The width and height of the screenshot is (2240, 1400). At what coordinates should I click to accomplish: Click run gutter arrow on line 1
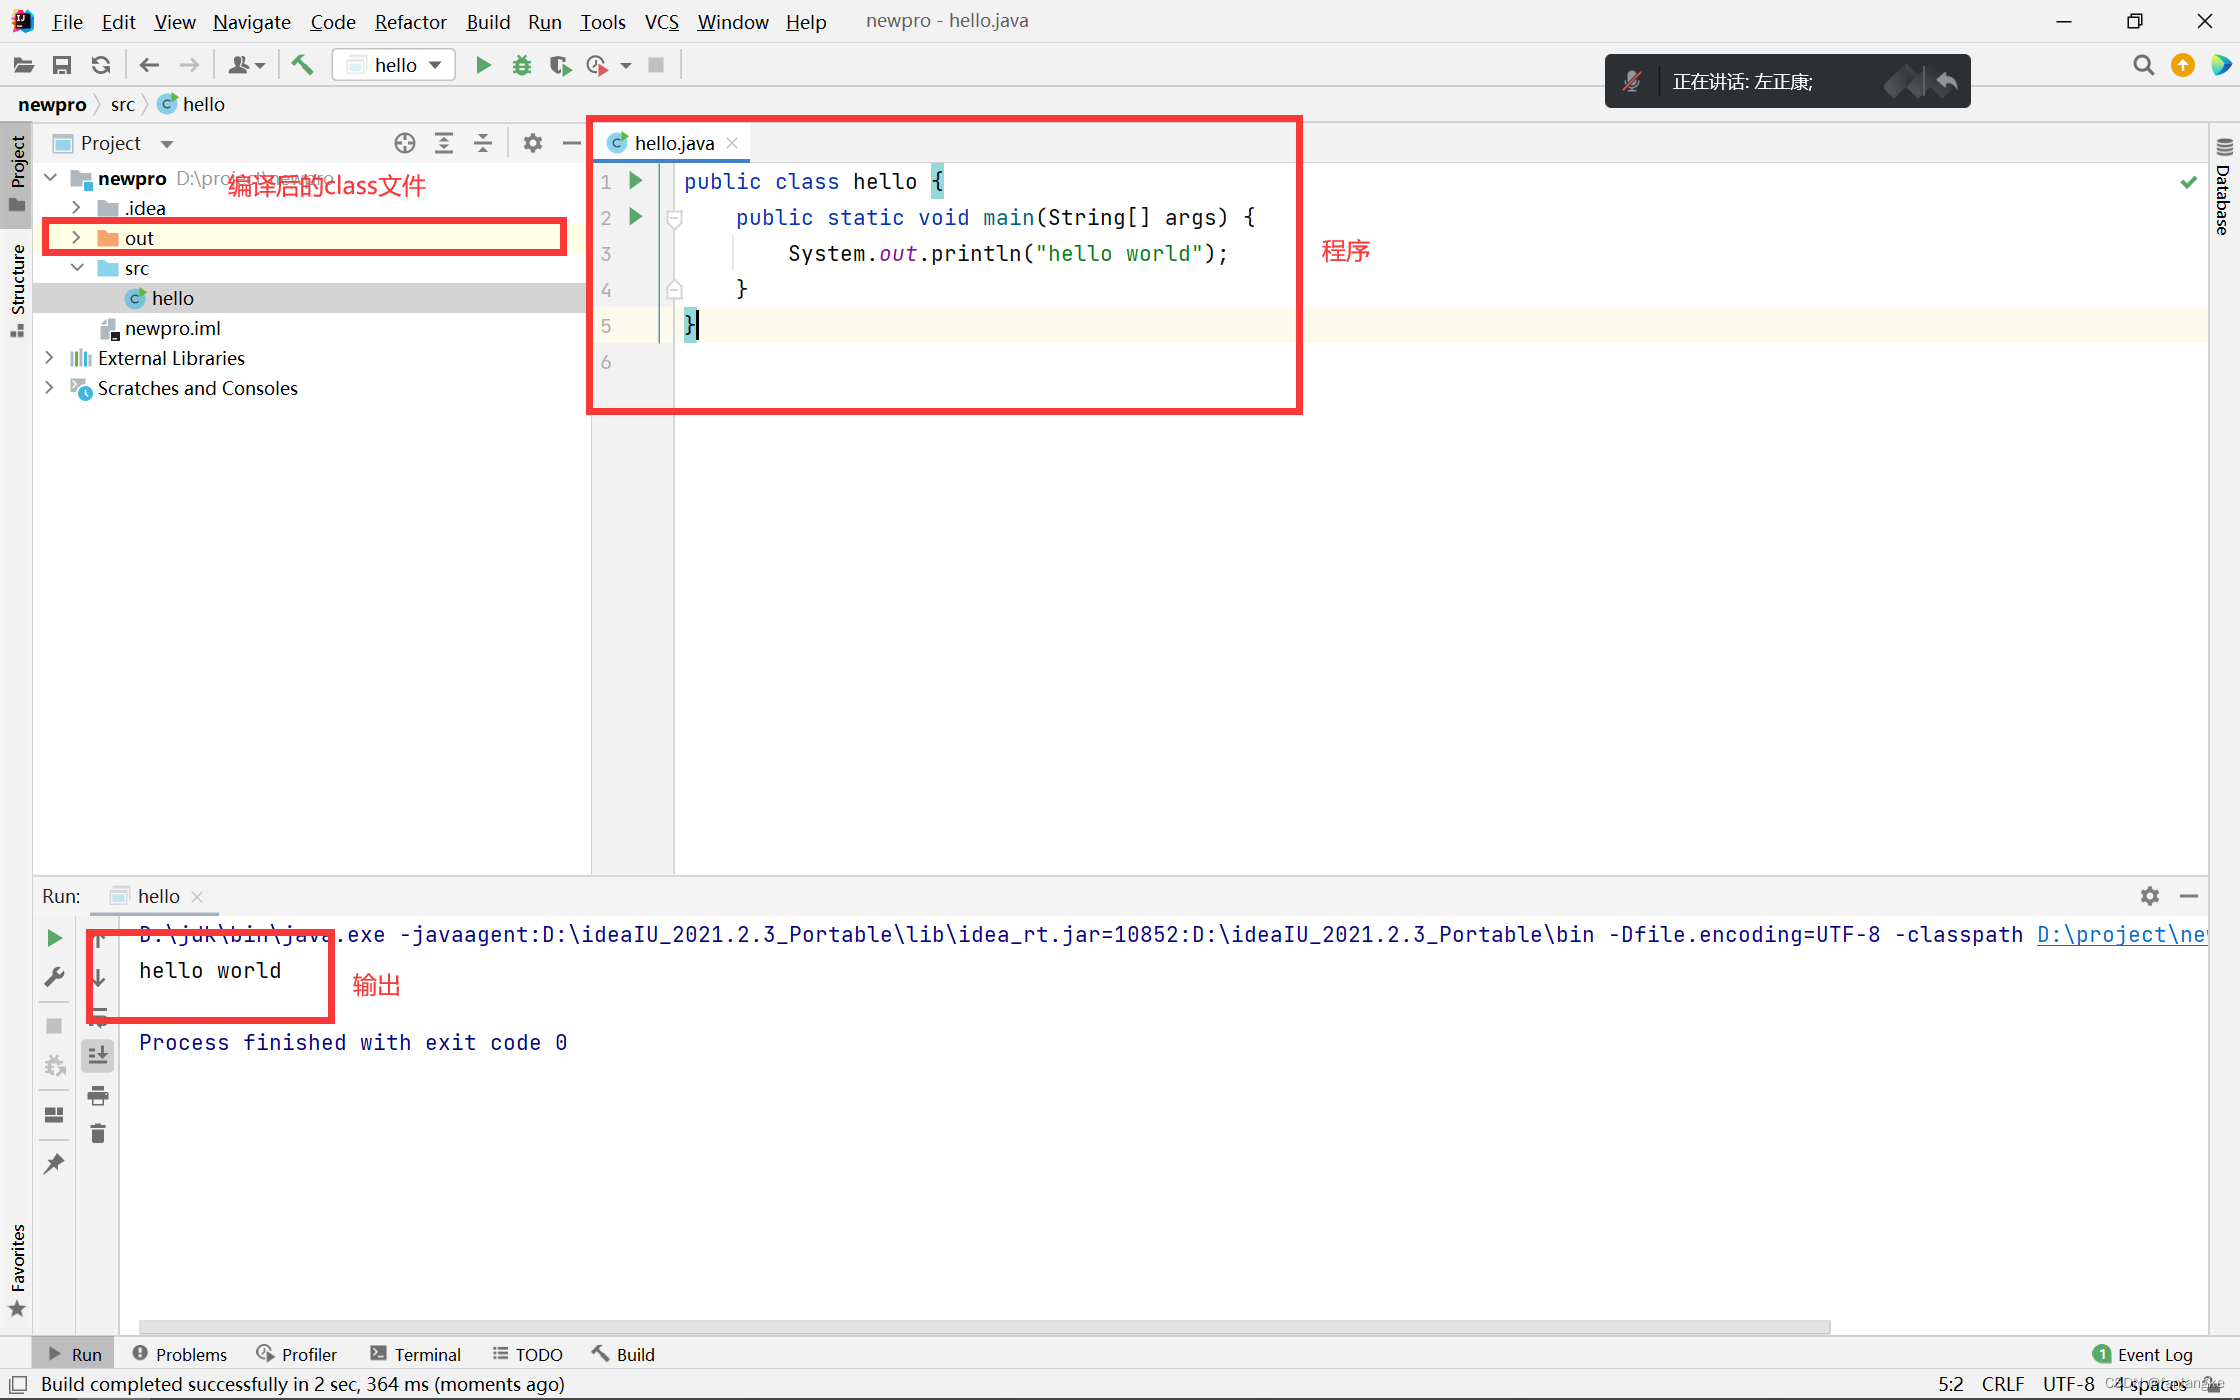coord(636,181)
